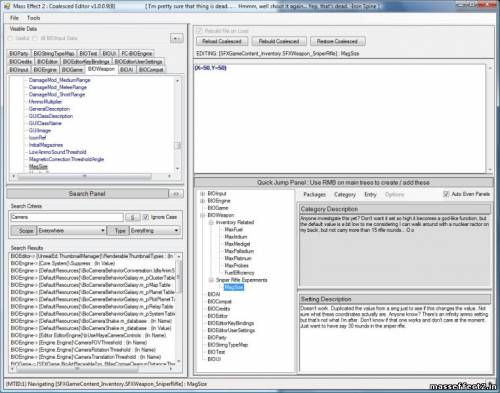500x393 pixels.
Task: Select DamageMod_MeleeRange in the weapon tree
Action: 58,87
